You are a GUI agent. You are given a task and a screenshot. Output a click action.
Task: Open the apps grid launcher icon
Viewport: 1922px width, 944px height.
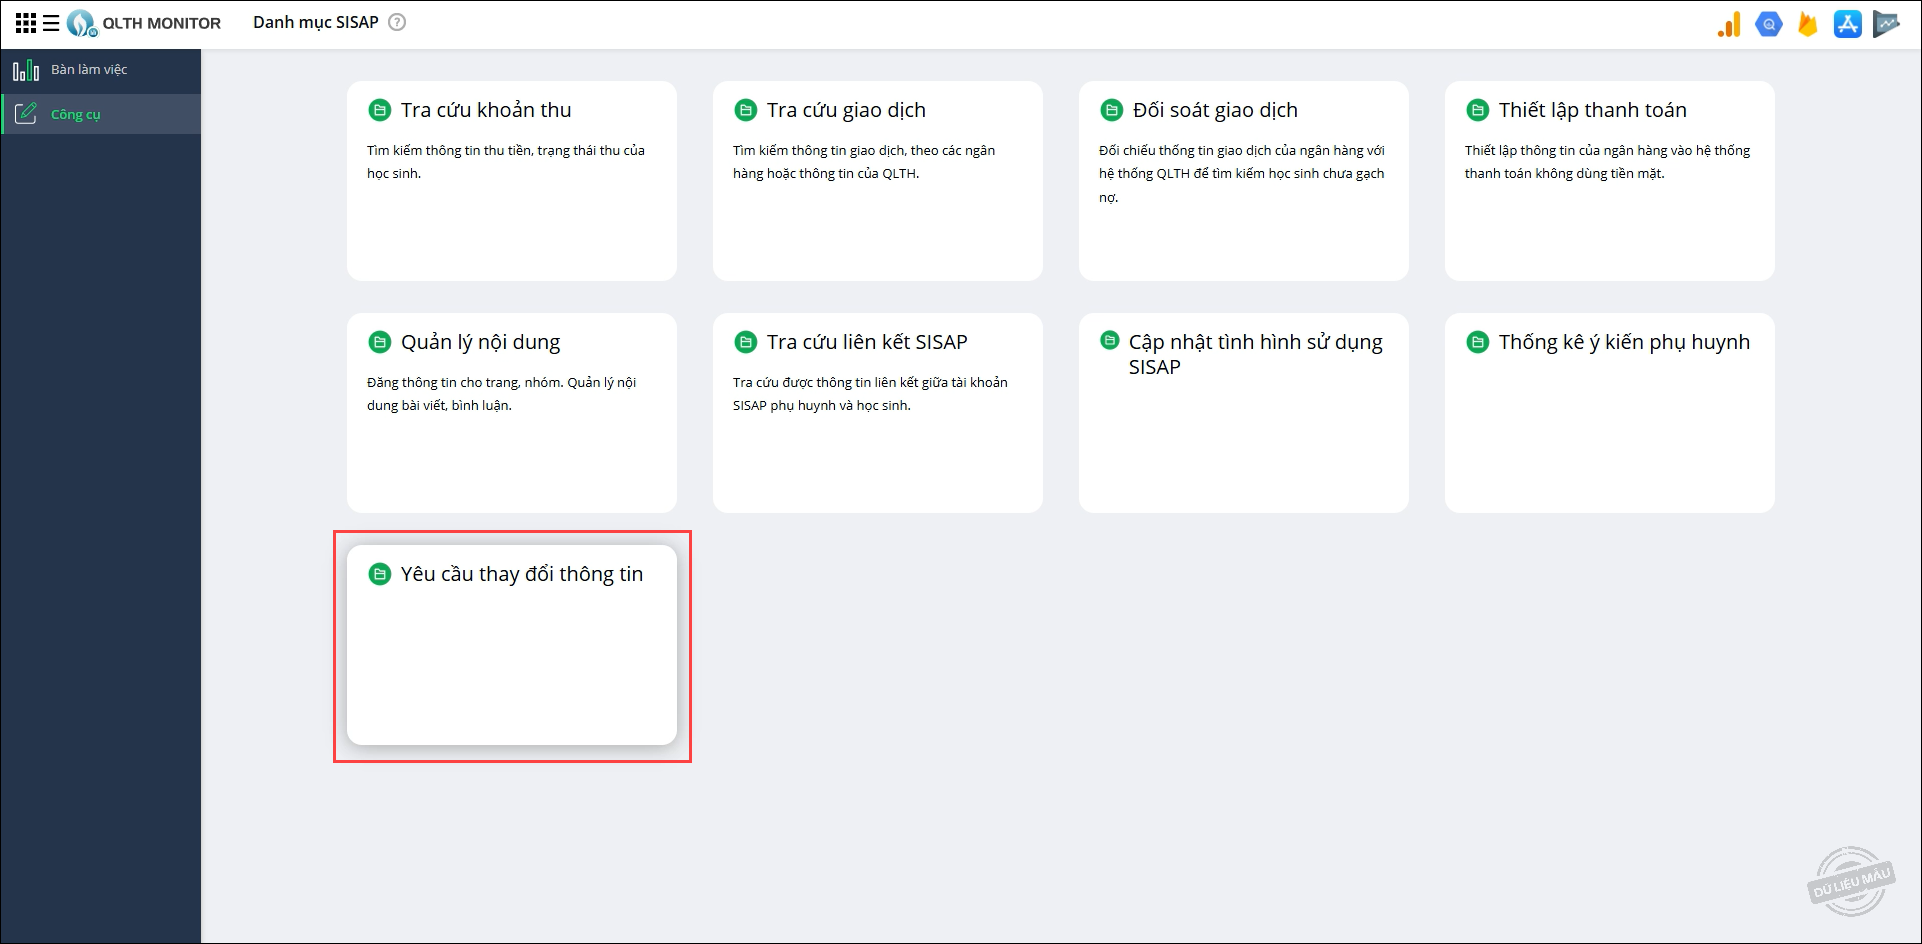tap(26, 23)
